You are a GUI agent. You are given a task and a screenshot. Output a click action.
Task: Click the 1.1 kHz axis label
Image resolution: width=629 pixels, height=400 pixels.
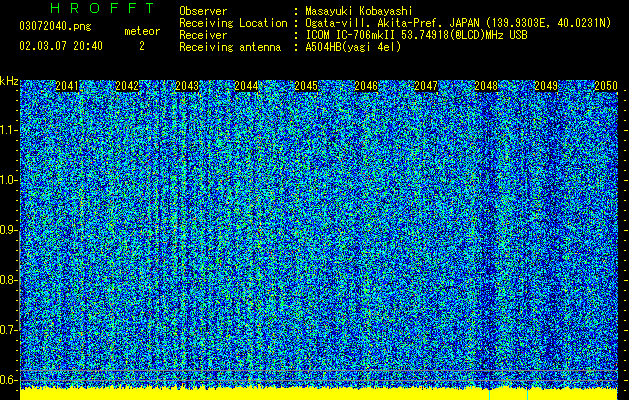[x=8, y=130]
